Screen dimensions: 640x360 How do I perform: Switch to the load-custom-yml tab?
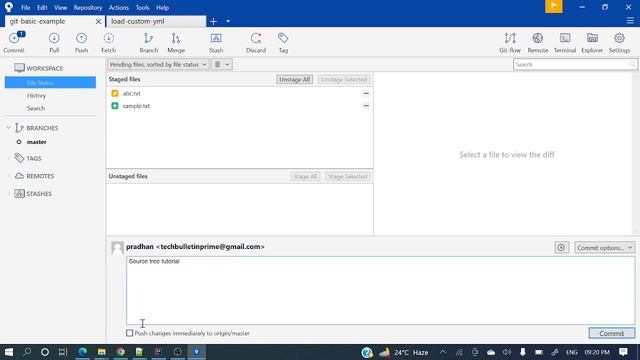(x=156, y=21)
